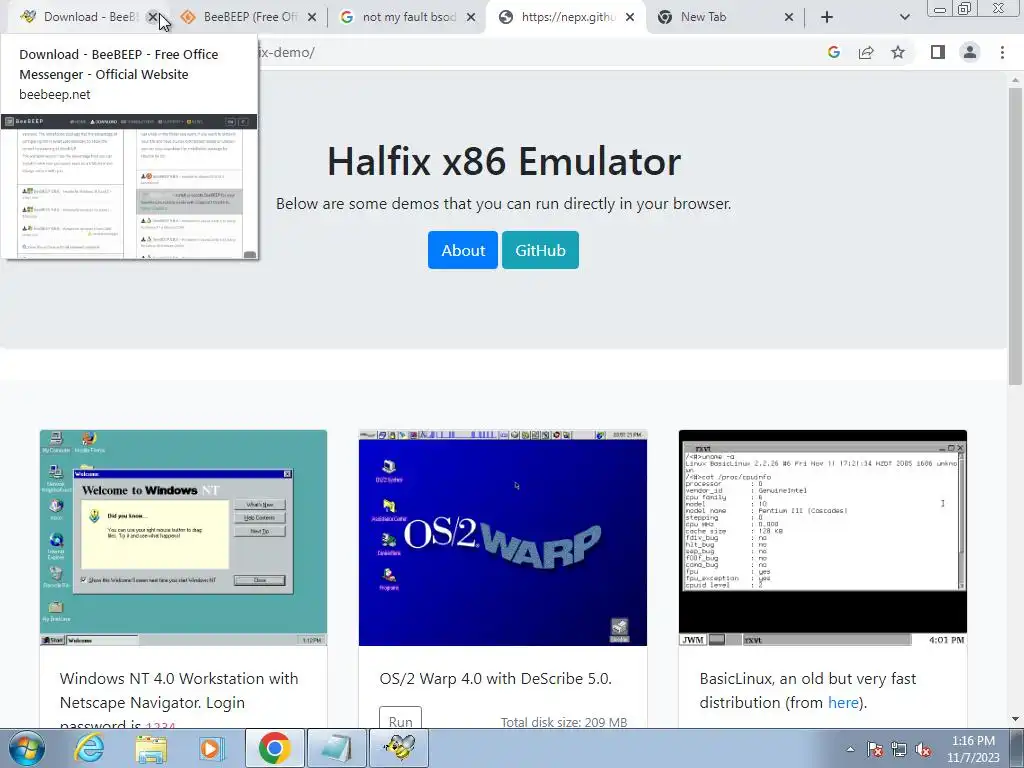Select the nepx.github tab
1024x768 pixels.
pyautogui.click(x=567, y=17)
